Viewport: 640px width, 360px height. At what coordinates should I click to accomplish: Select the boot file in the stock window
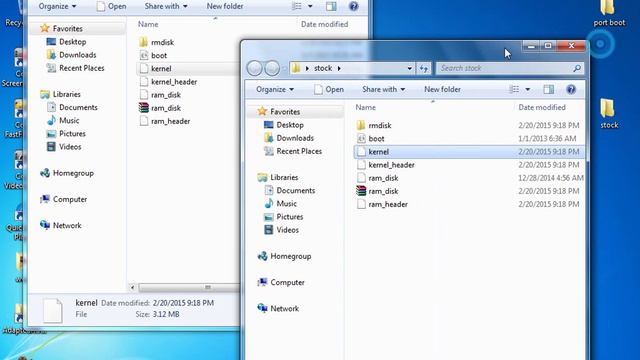click(376, 138)
